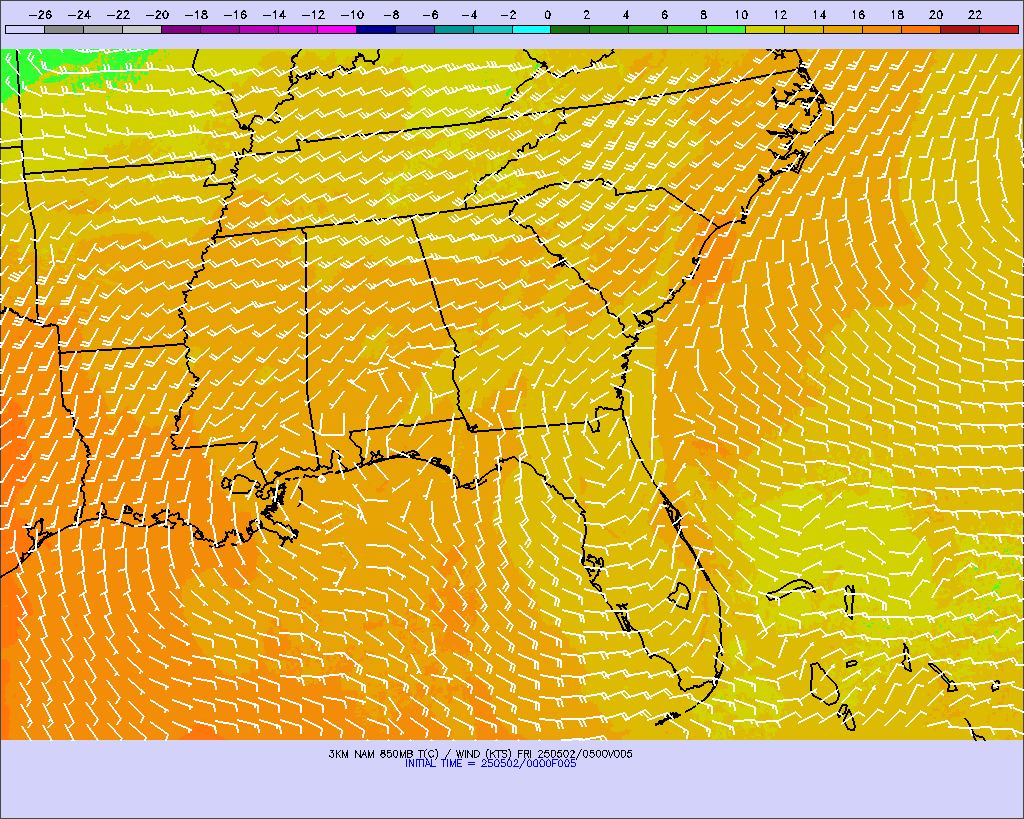Viewport: 1024px width, 819px height.
Task: Click the legend swatch between 12 and 14
Action: point(805,29)
